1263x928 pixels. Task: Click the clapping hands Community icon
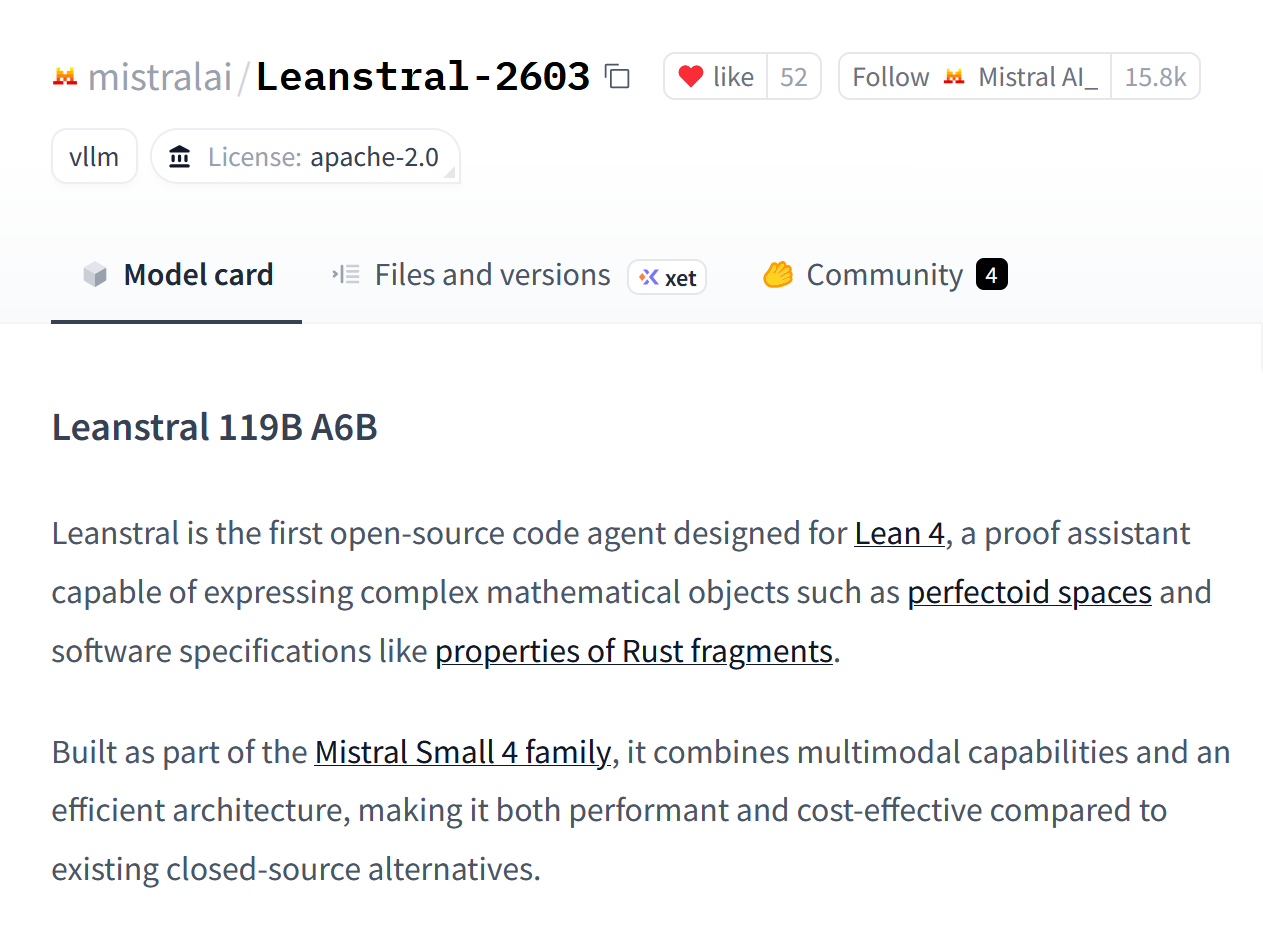click(777, 275)
